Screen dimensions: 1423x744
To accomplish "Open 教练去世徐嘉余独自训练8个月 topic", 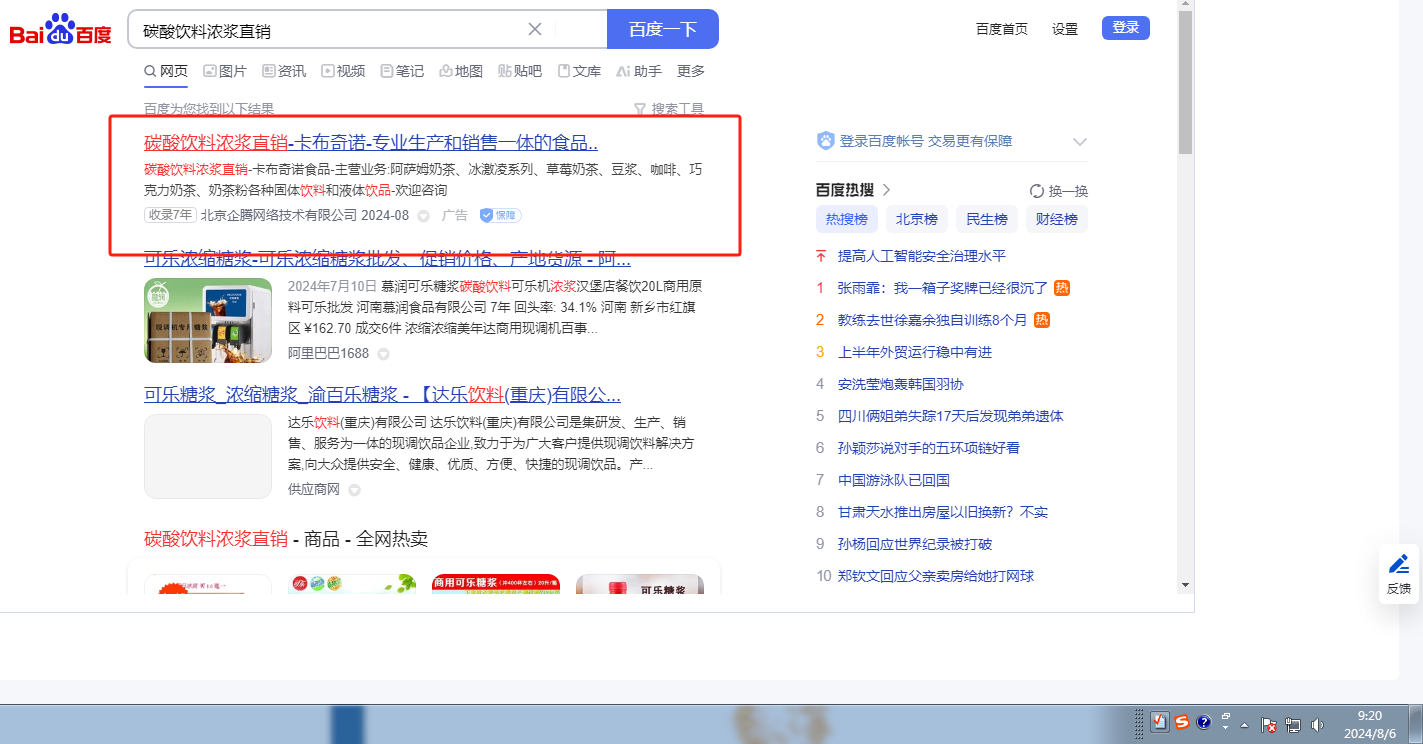I will pos(933,320).
